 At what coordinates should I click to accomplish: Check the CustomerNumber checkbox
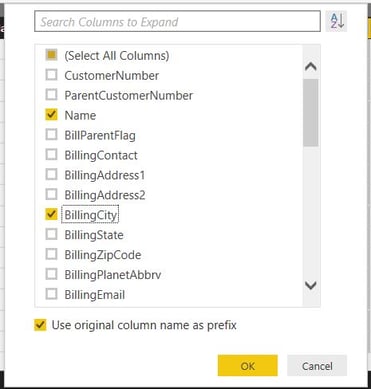point(51,75)
